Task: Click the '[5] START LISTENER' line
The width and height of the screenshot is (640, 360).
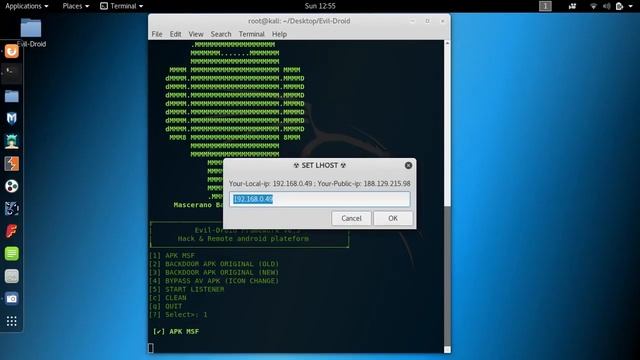Action: 187,289
